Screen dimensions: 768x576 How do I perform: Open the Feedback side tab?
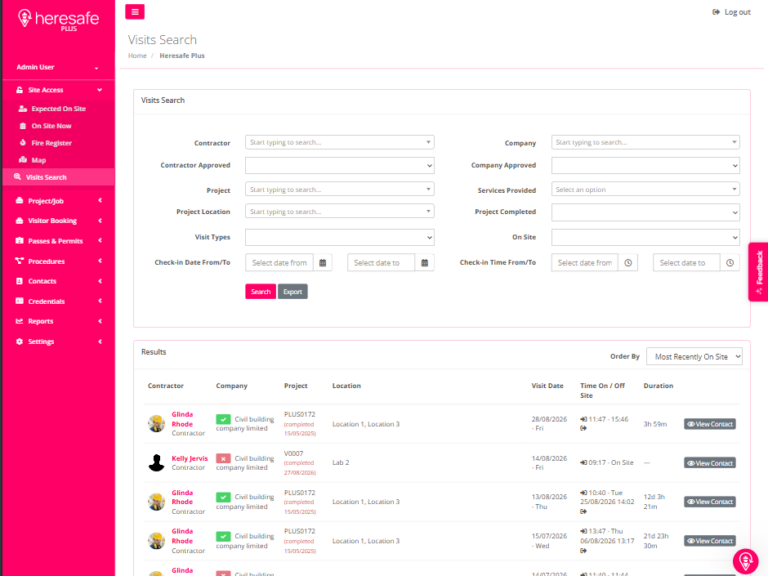758,272
